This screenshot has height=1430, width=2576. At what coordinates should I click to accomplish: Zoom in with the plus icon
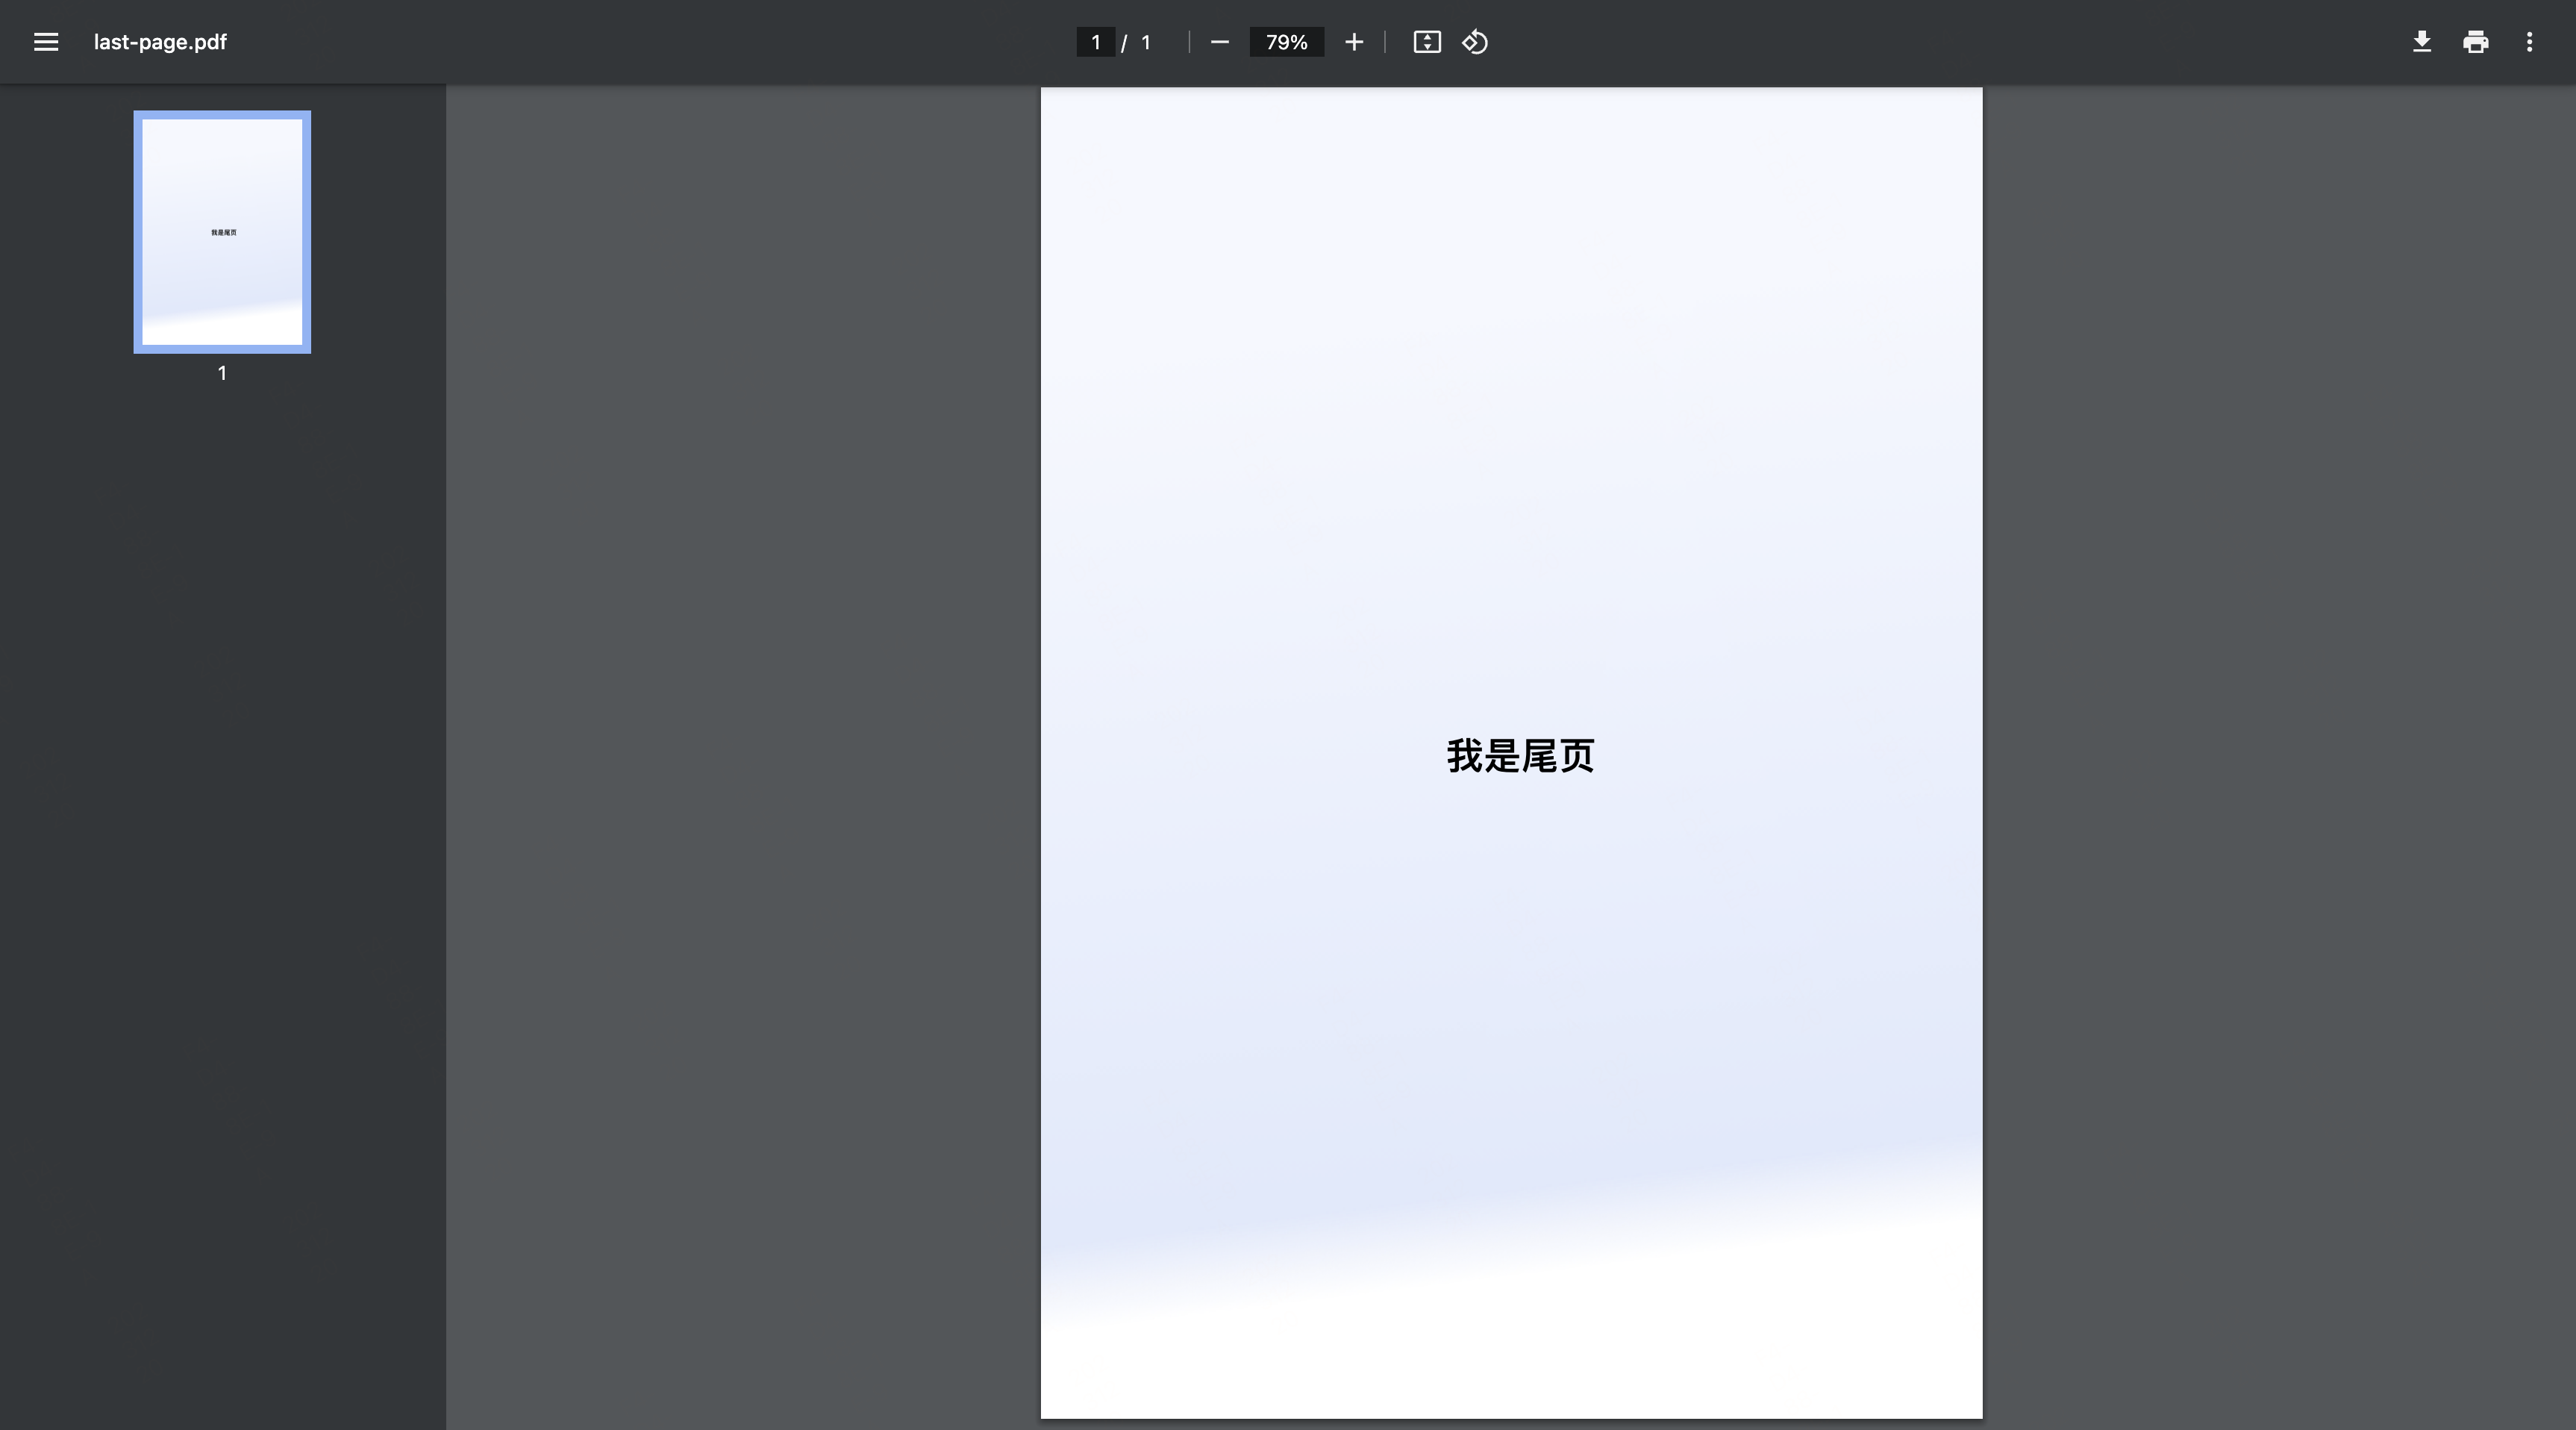(1354, 42)
